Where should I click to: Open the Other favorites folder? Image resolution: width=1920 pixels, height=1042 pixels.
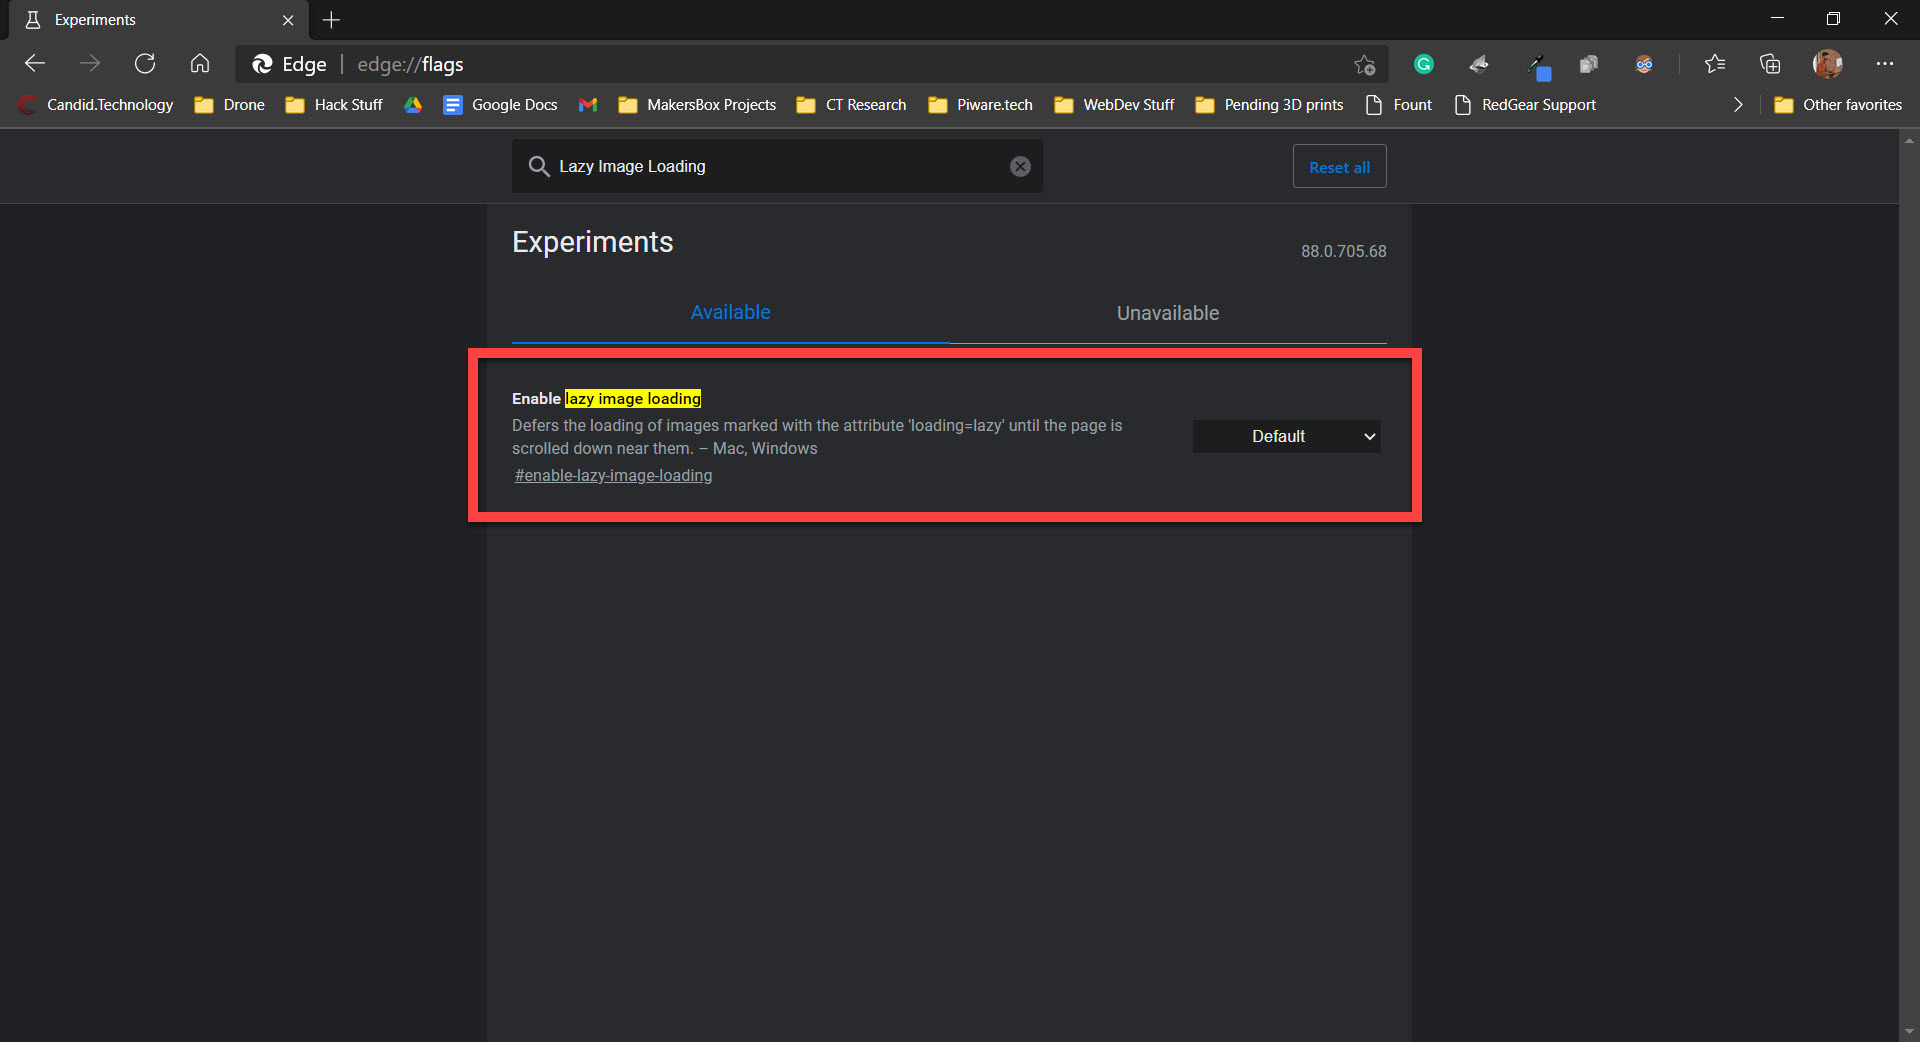pos(1838,105)
